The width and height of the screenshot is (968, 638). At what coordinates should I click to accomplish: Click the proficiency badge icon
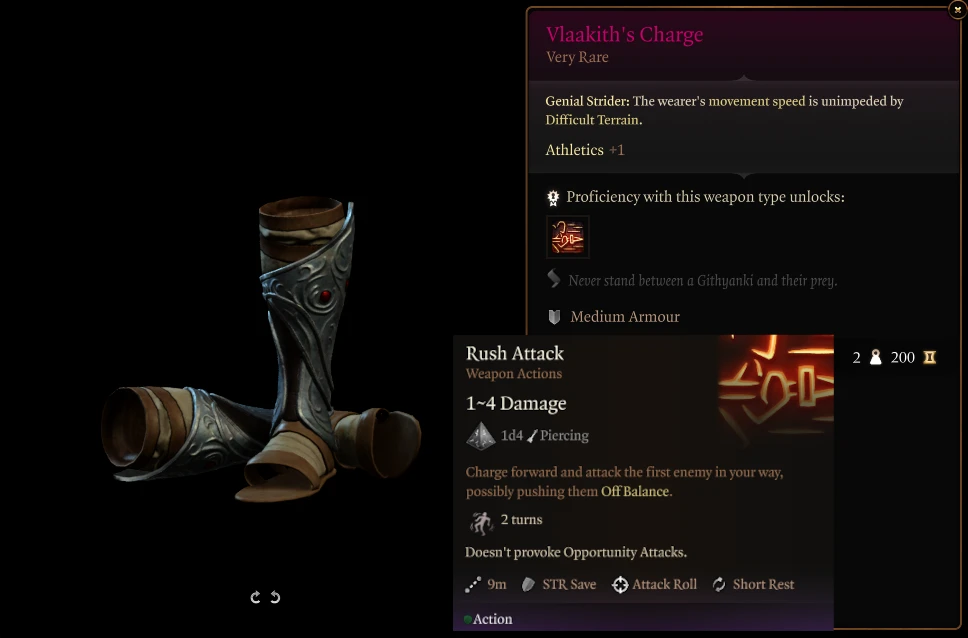[553, 198]
